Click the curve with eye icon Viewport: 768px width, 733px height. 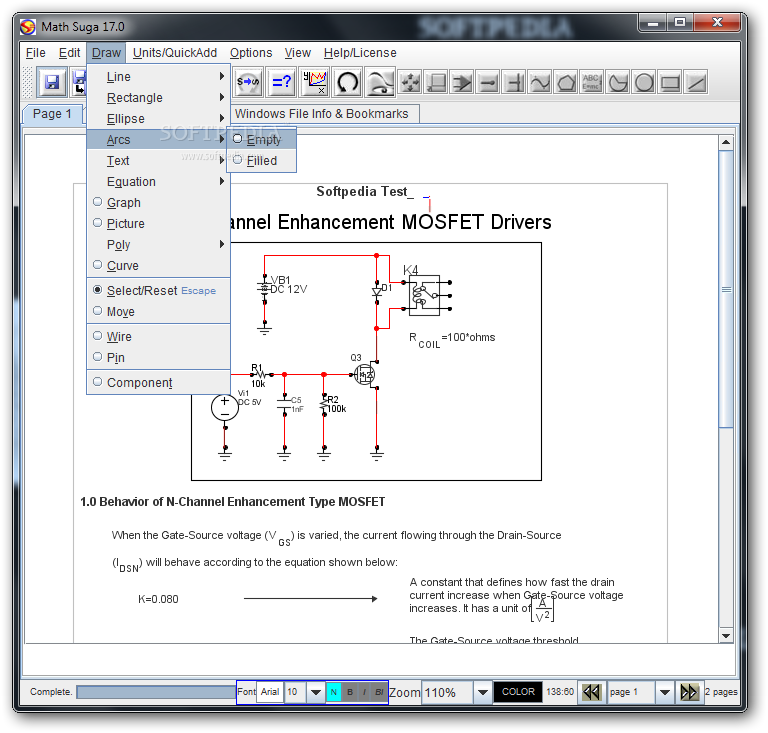[x=381, y=82]
